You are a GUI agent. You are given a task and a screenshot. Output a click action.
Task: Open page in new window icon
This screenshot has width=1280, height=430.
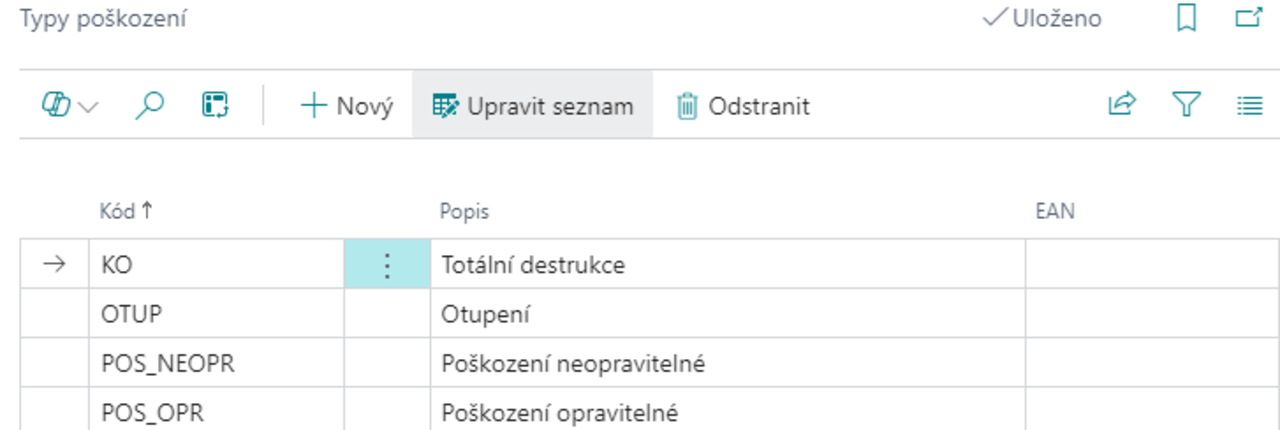(1249, 19)
